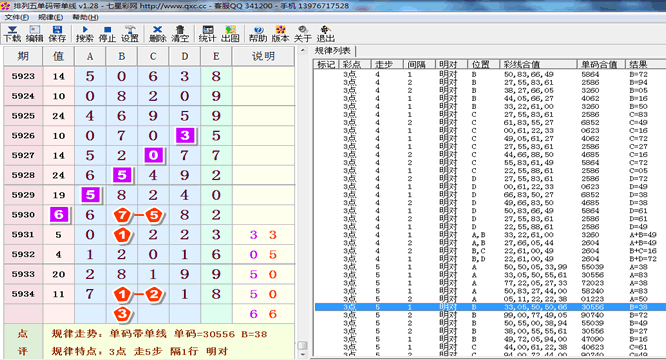This screenshot has height=360, width=666.
Task: Select the list row with result C=83
Action: click(x=490, y=115)
